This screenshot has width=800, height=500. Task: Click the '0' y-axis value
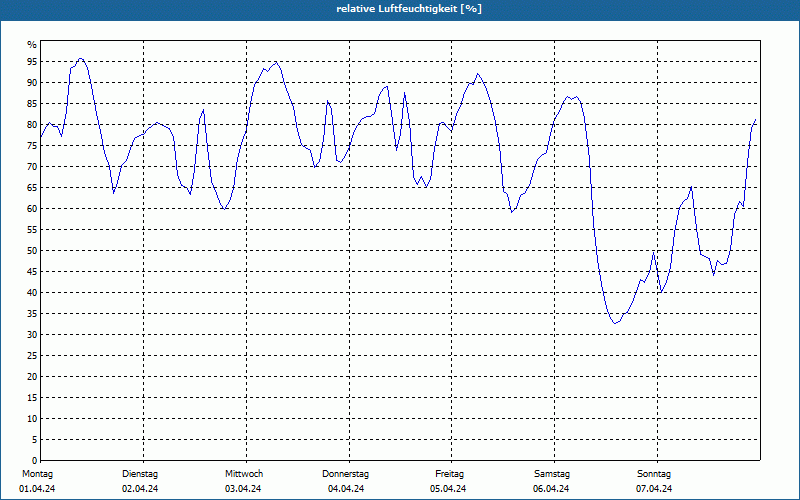[35, 461]
